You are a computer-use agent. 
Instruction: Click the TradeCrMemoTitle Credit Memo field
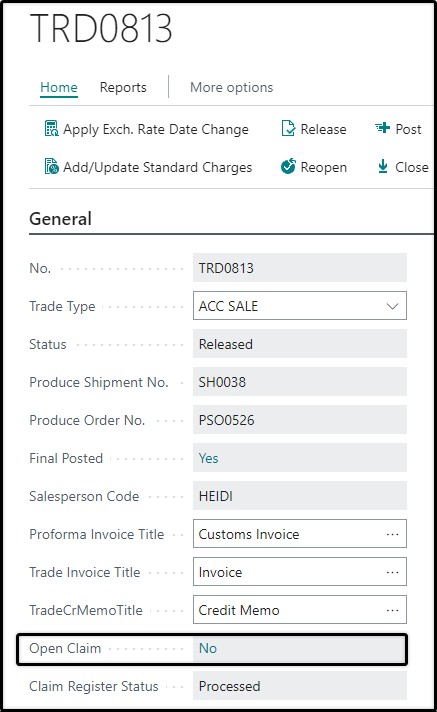pyautogui.click(x=300, y=610)
